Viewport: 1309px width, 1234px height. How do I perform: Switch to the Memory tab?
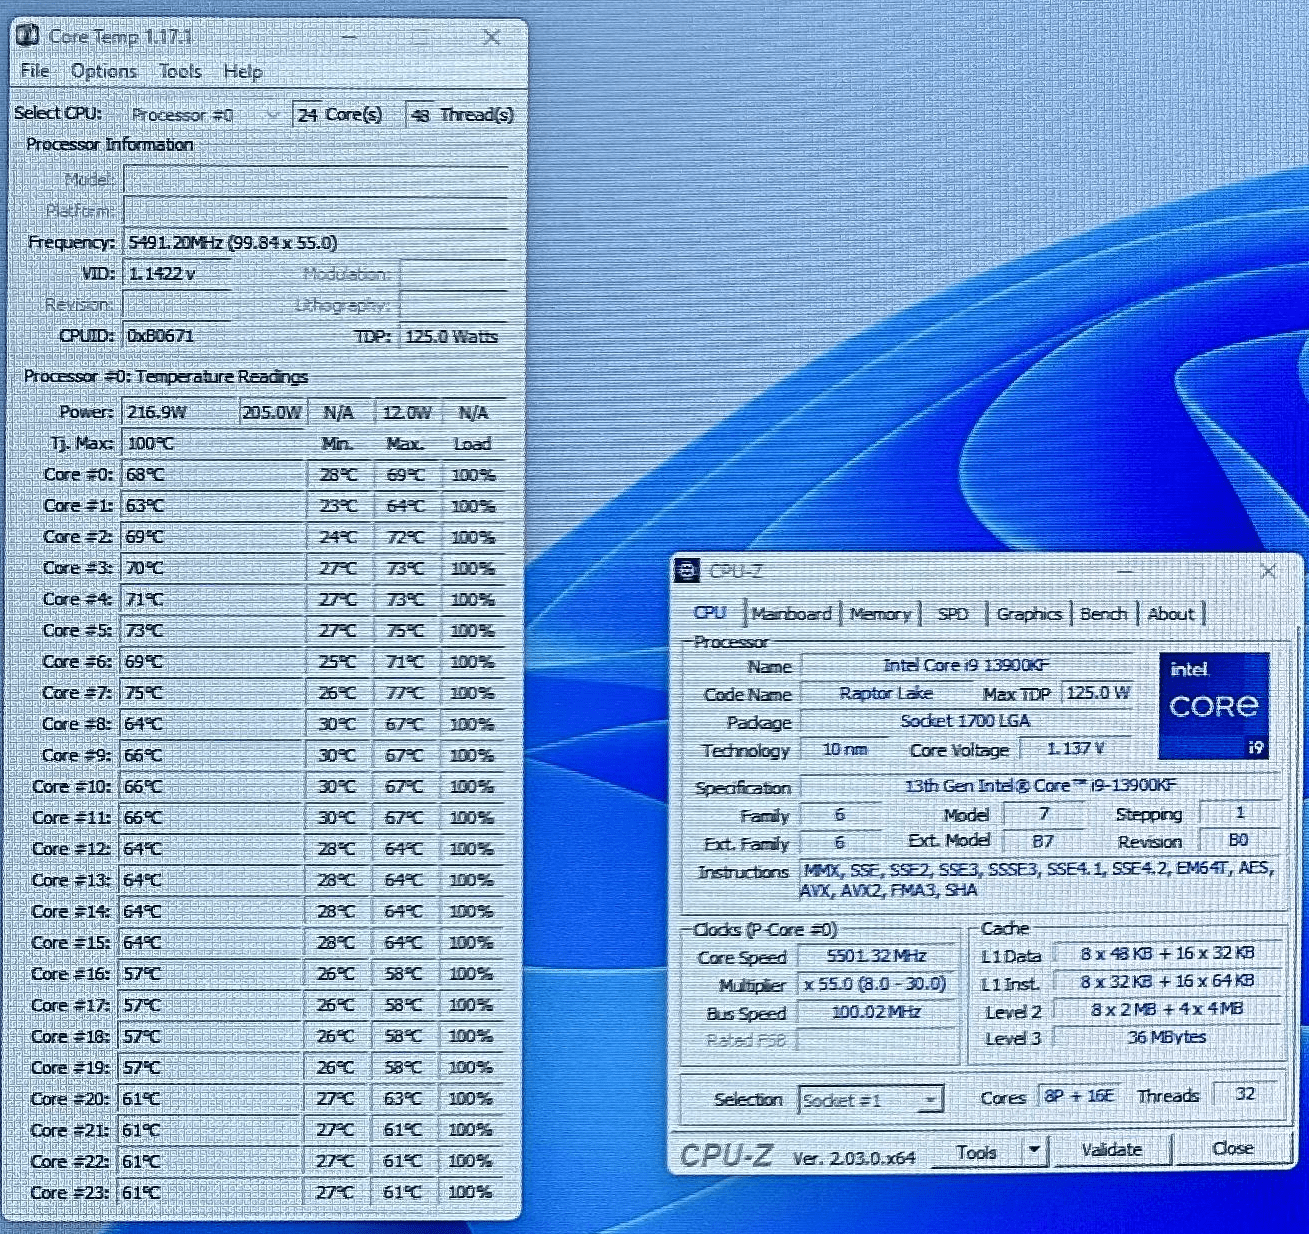tap(880, 614)
